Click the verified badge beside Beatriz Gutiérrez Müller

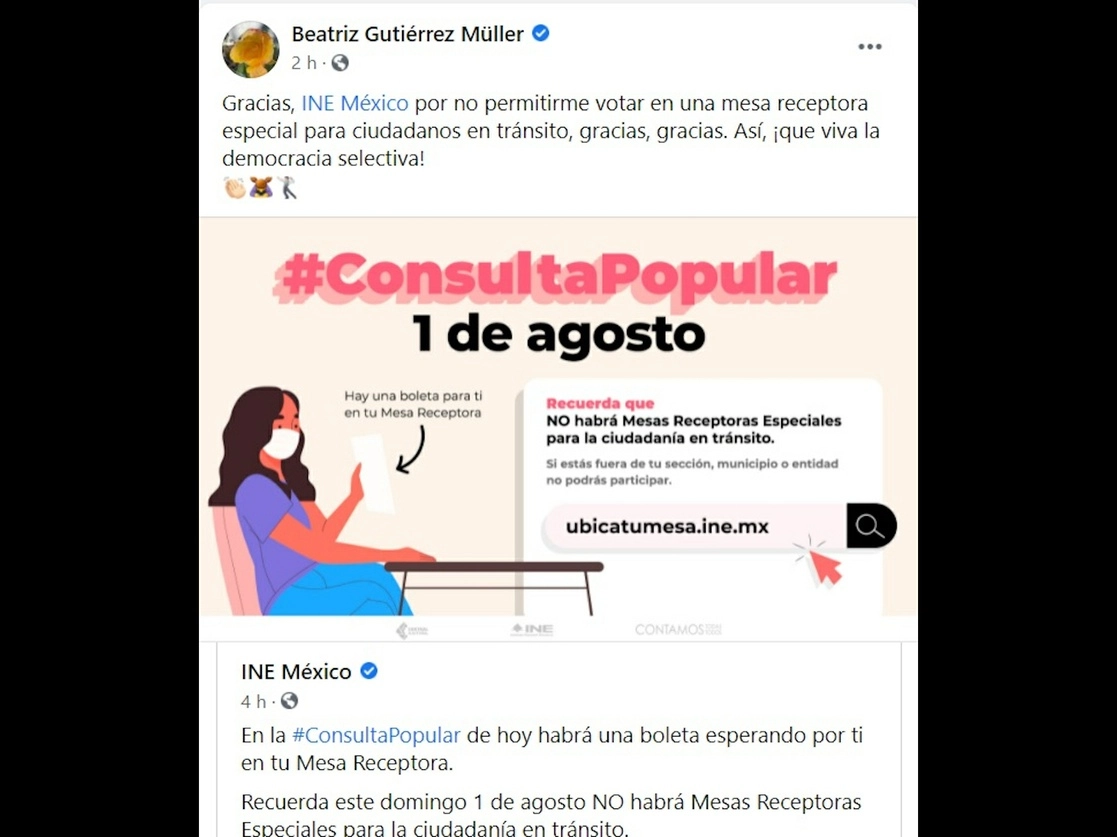coord(541,33)
